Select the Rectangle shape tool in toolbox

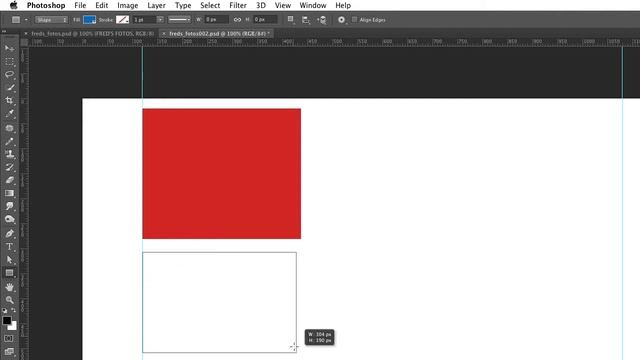click(x=9, y=273)
